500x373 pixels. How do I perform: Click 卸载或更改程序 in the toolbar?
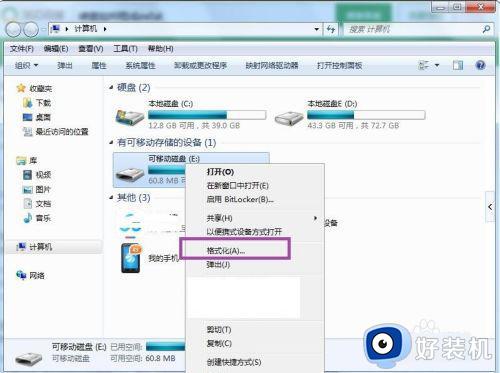click(200, 65)
